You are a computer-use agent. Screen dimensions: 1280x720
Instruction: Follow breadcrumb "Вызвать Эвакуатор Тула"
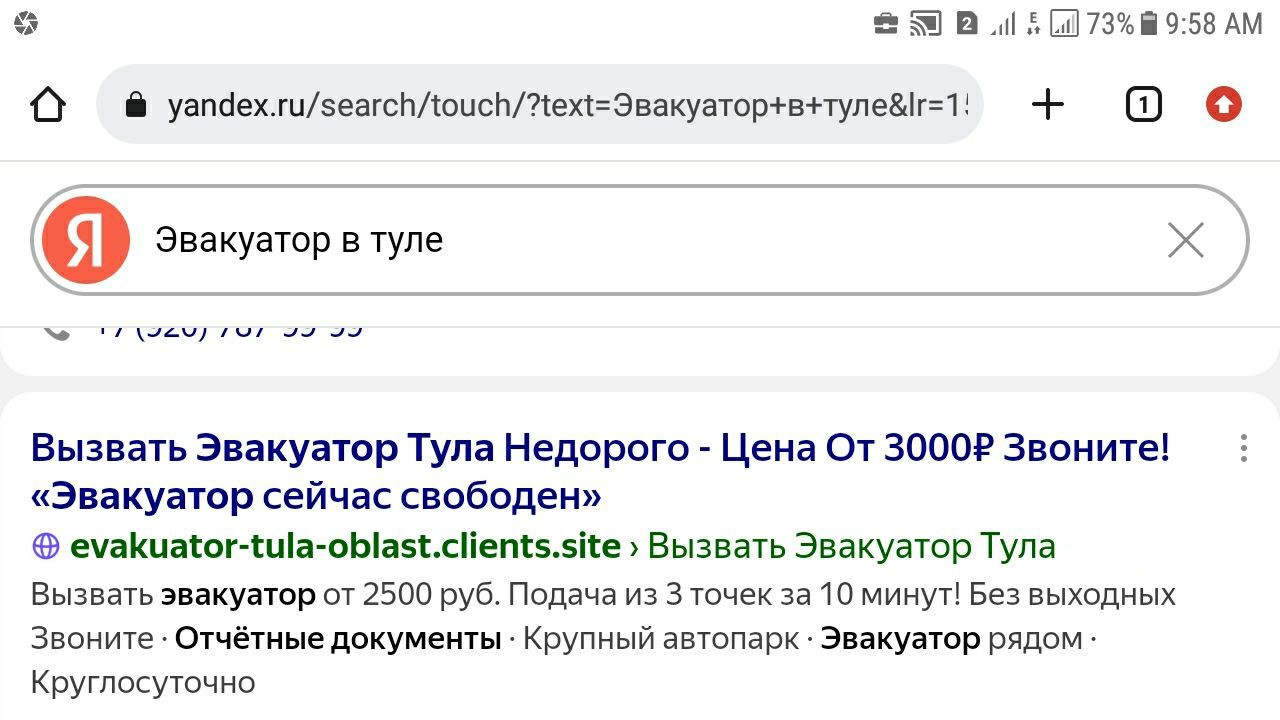pos(852,546)
